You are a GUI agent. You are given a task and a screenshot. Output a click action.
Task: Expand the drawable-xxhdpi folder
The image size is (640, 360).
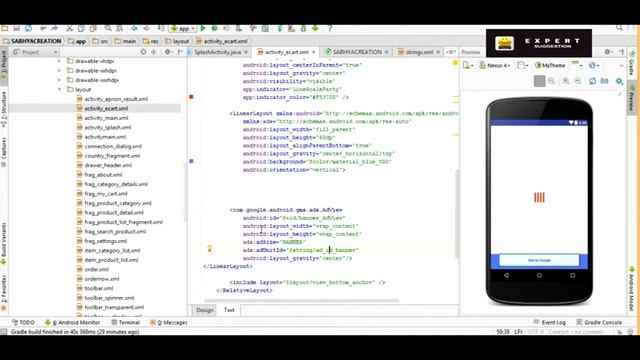[59, 71]
